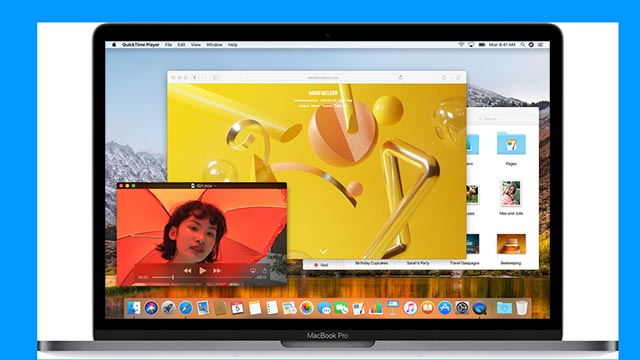Select the Travel Galapagos label
Viewport: 640px width, 360px height.
pyautogui.click(x=464, y=263)
